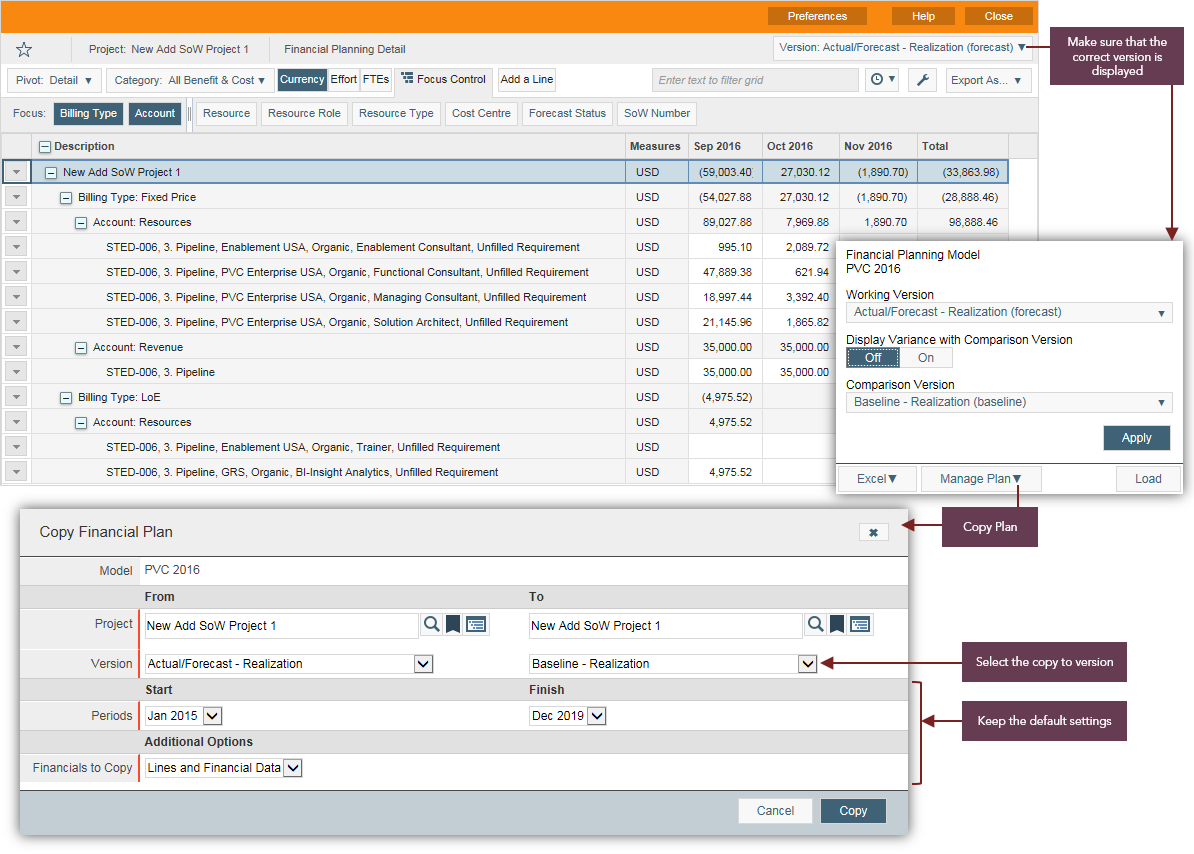This screenshot has height=854, width=1194.
Task: Close the Copy Financial Plan dialog
Action: [x=873, y=533]
